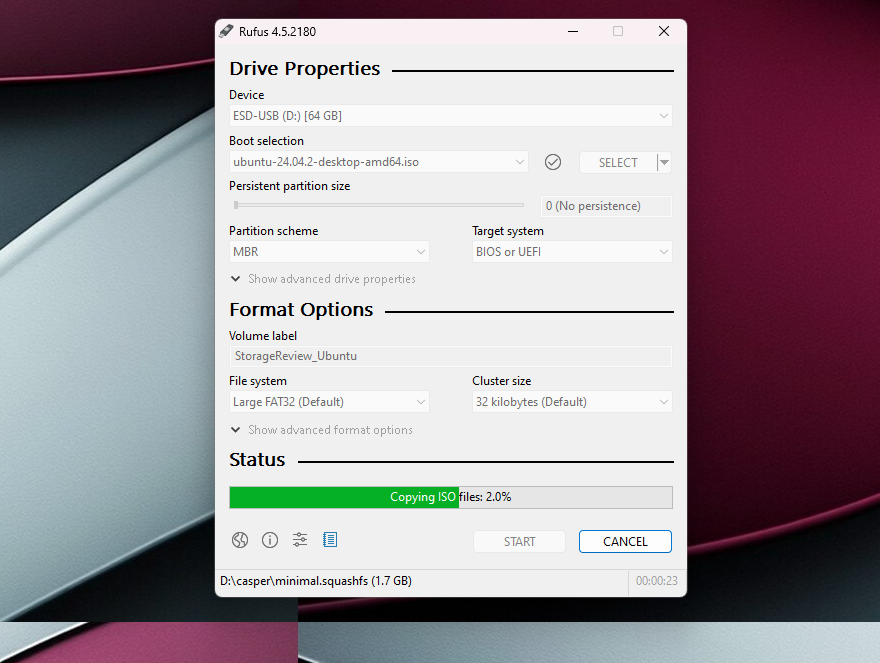Open the language globe icon
880x663 pixels.
(x=240, y=540)
